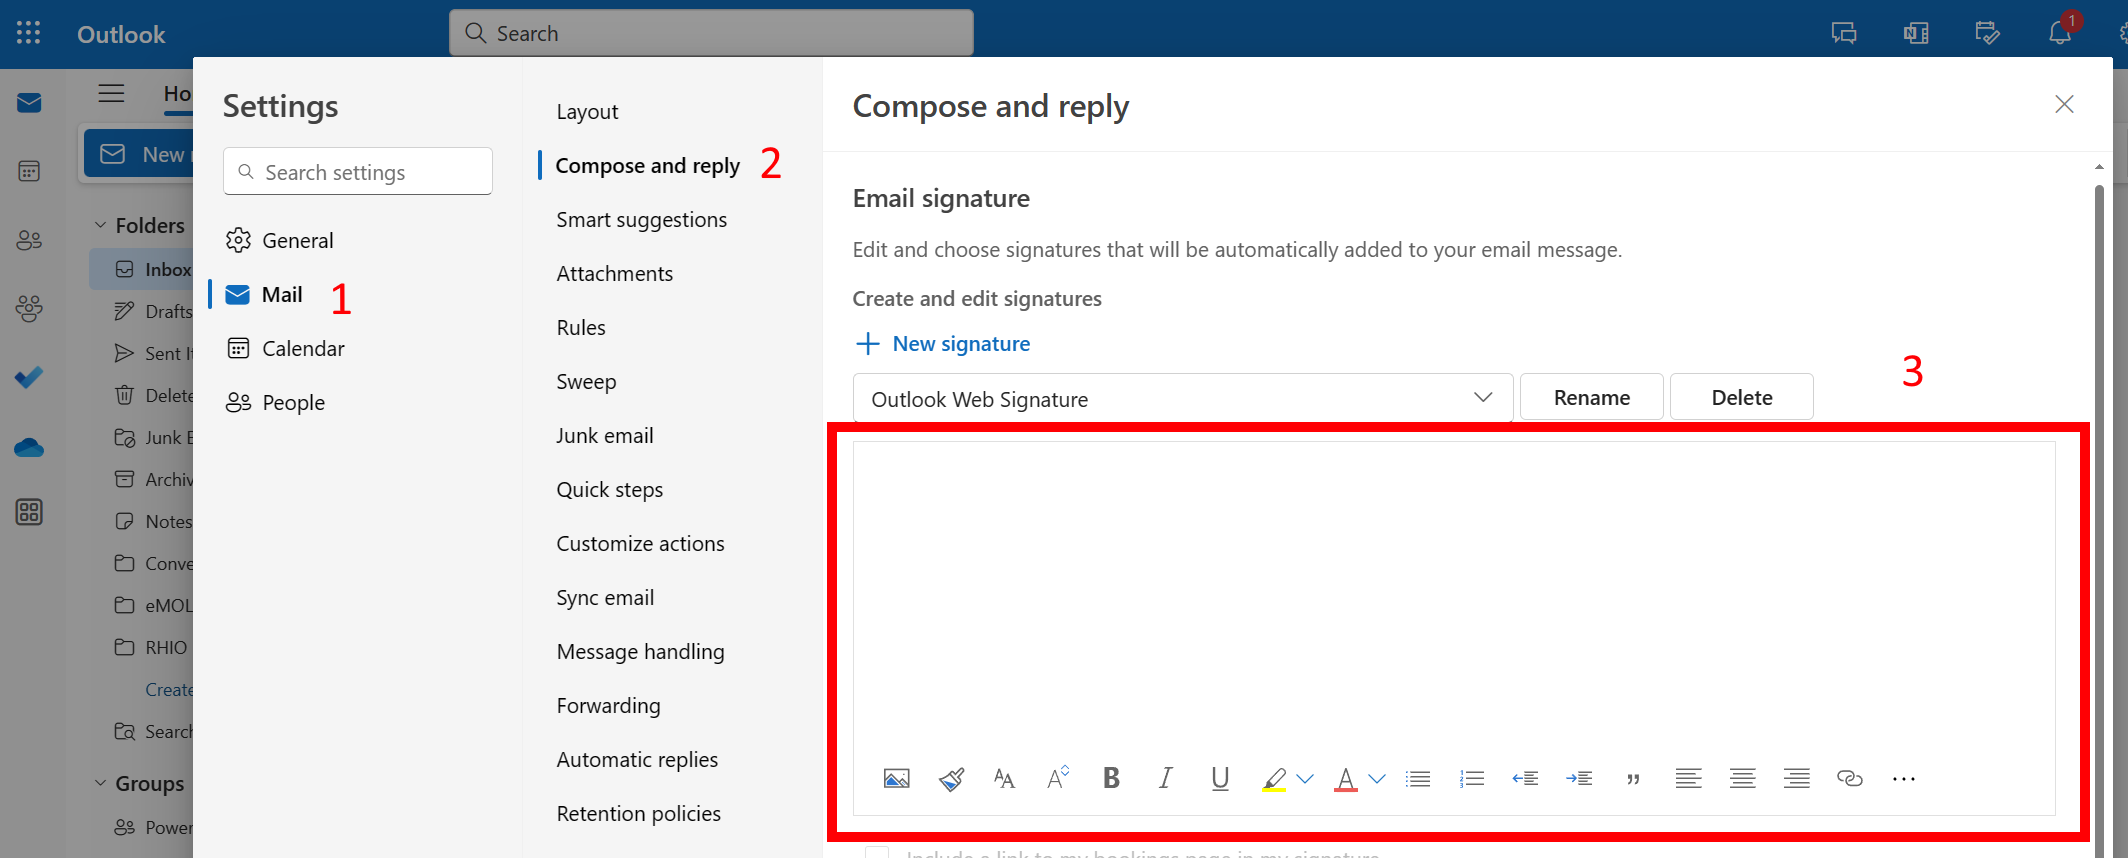The height and width of the screenshot is (858, 2128).
Task: Create a New signature
Action: [943, 344]
